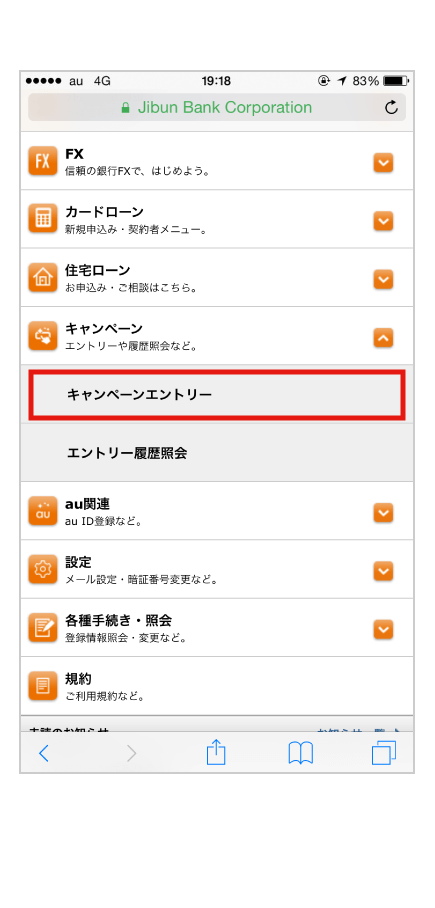Open Safari bookmarks

(x=301, y=753)
